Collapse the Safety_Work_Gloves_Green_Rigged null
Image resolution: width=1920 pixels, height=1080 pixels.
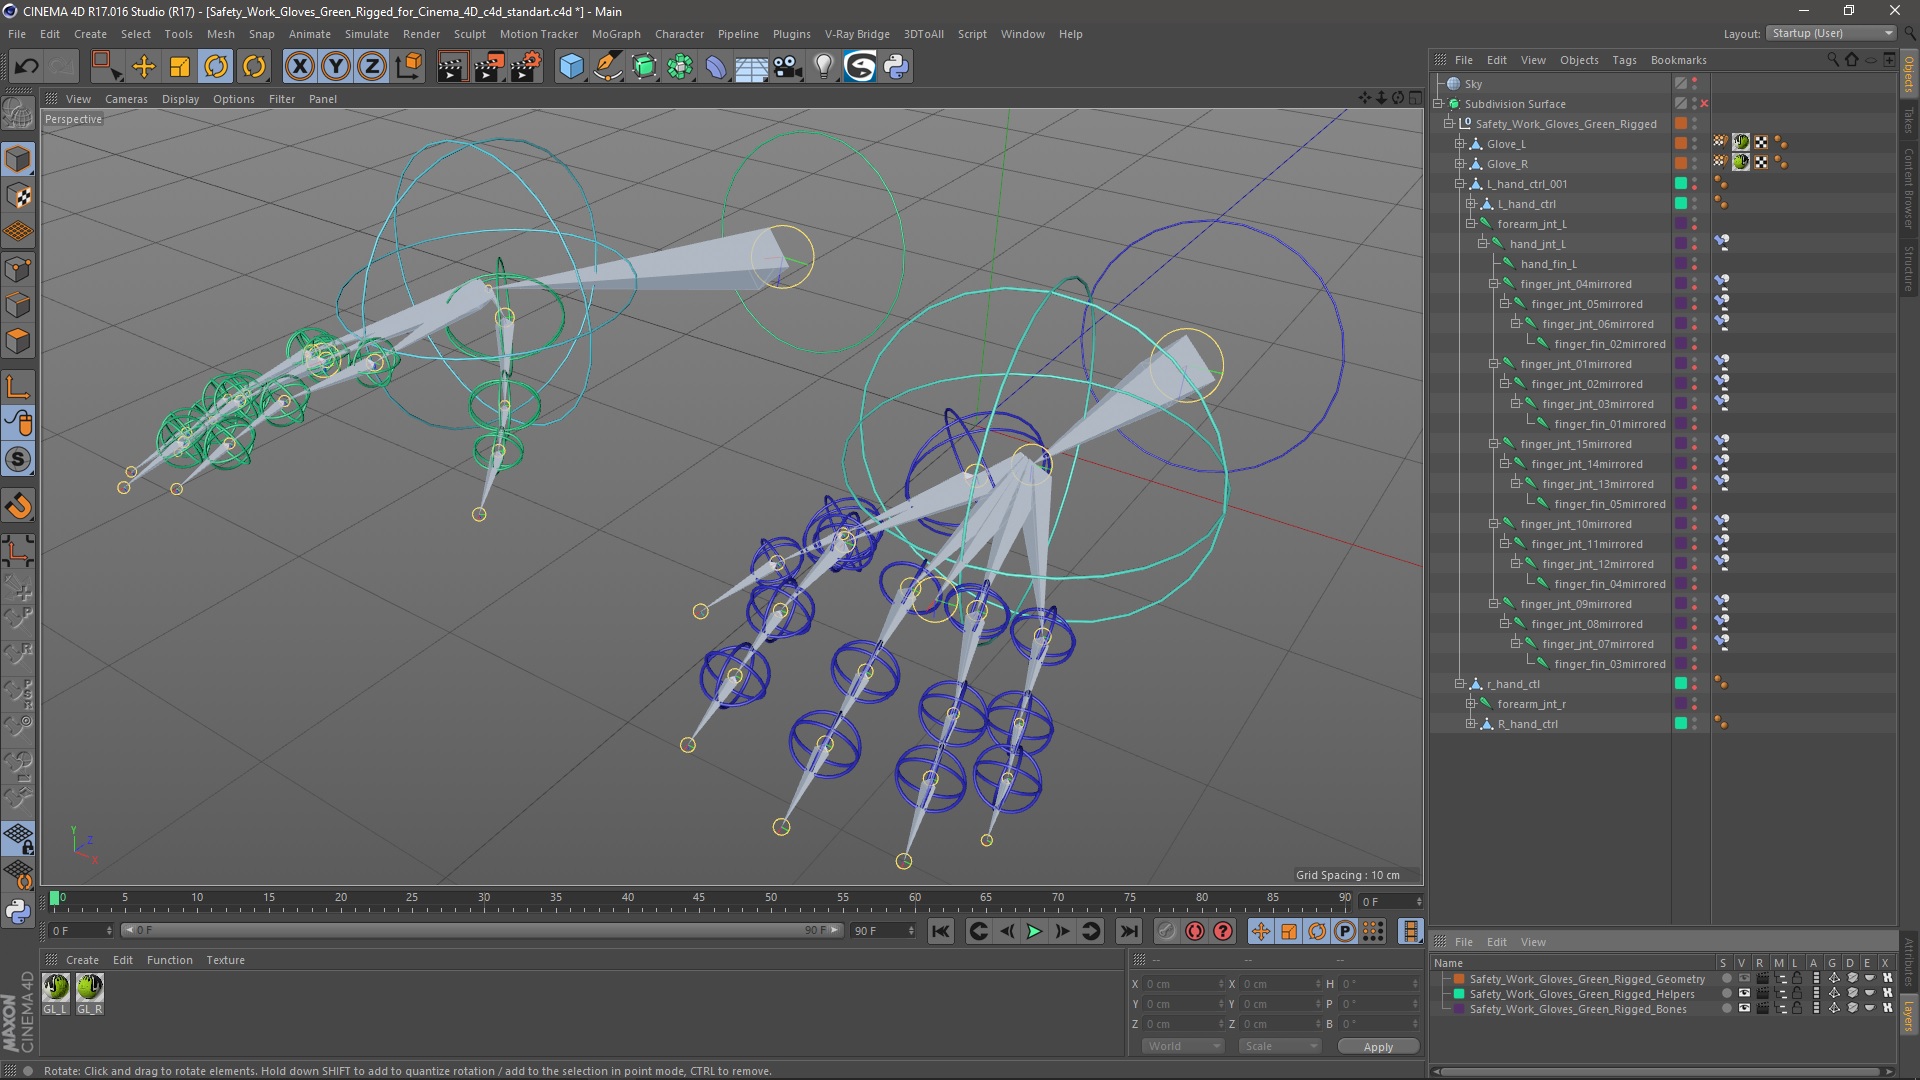tap(1448, 124)
